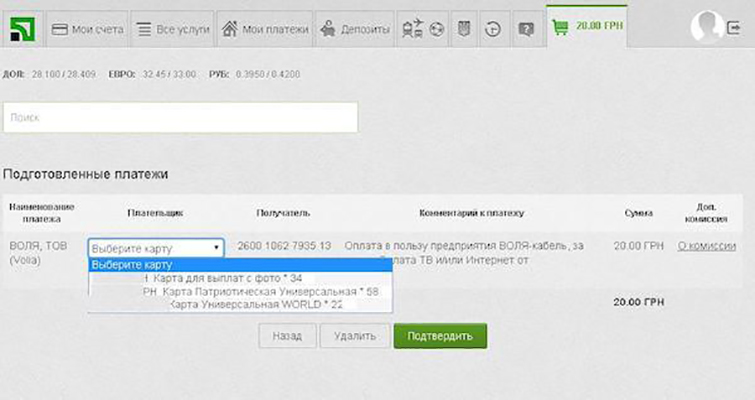The width and height of the screenshot is (755, 400).
Task: Pick Карта Универсальная WORLD option
Action: click(256, 304)
